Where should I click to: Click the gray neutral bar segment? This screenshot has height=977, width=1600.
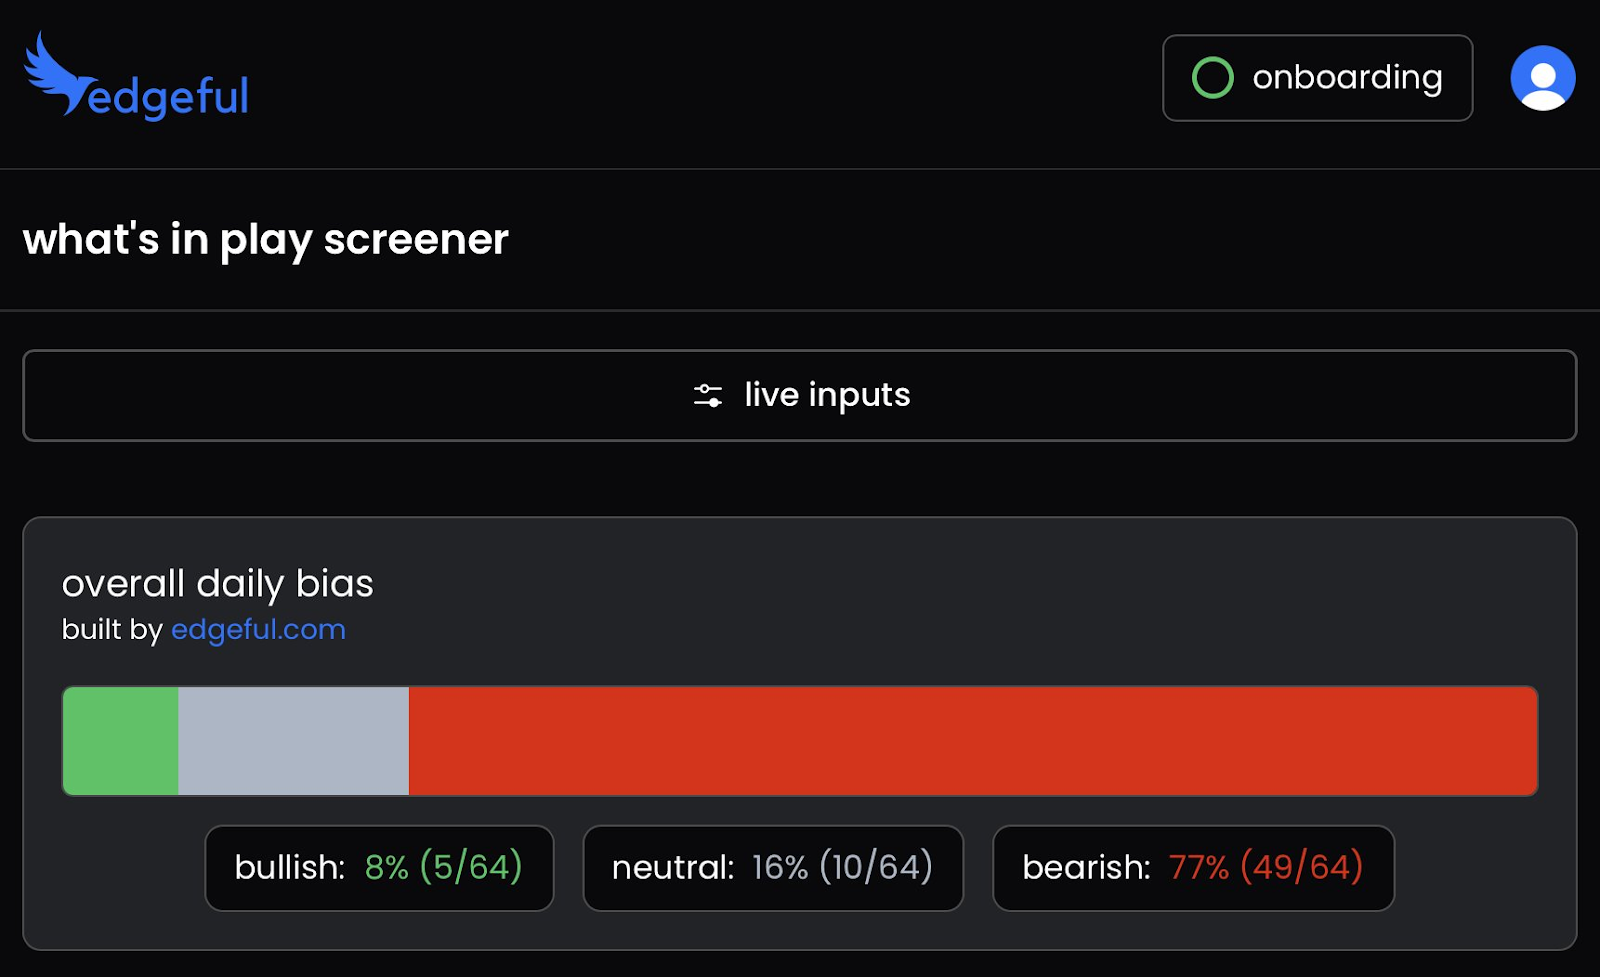293,741
